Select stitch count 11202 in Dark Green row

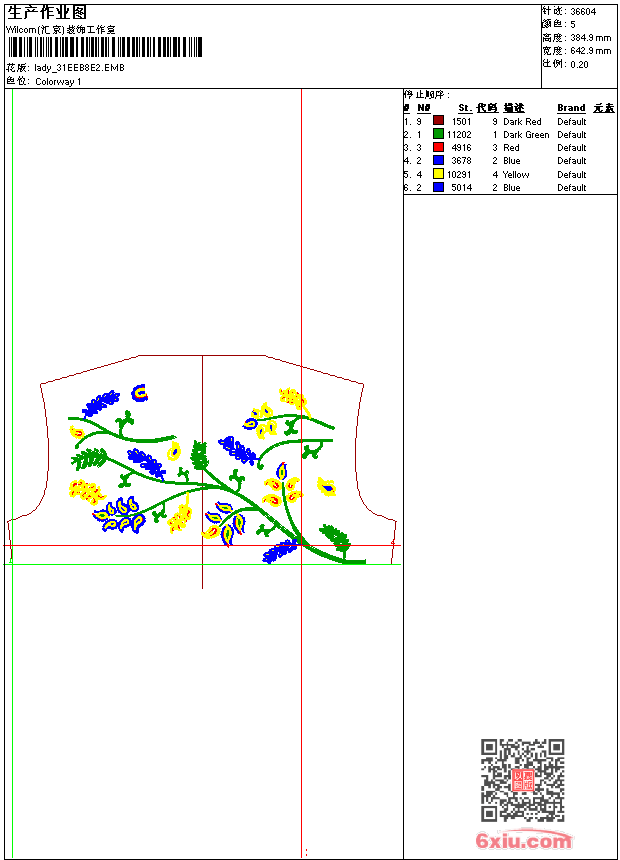459,134
